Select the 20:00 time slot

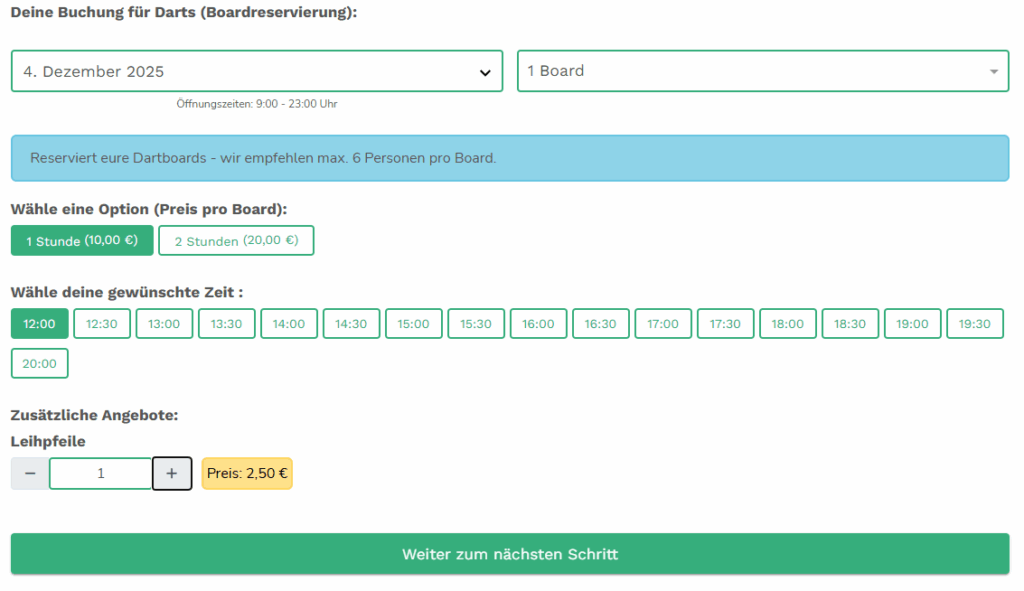click(x=40, y=364)
